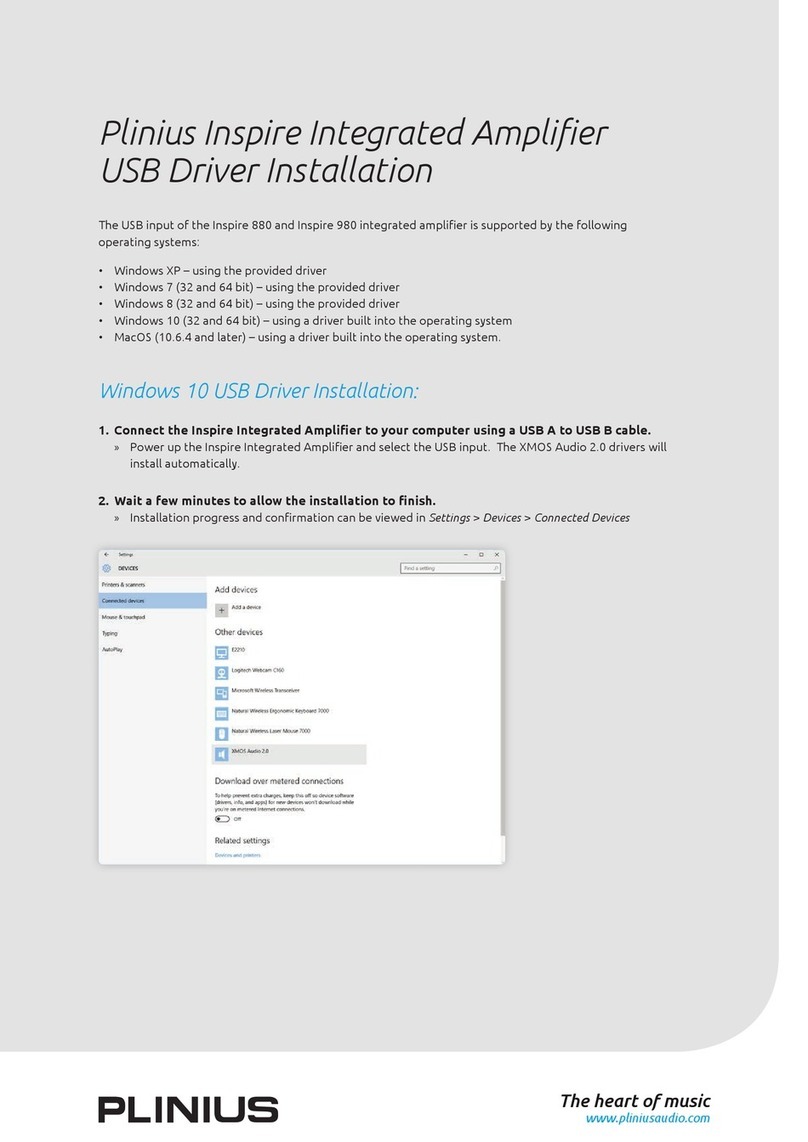Click the Settings window vertical scrollbar
Screen dimensions: 808x1142
click(x=502, y=706)
